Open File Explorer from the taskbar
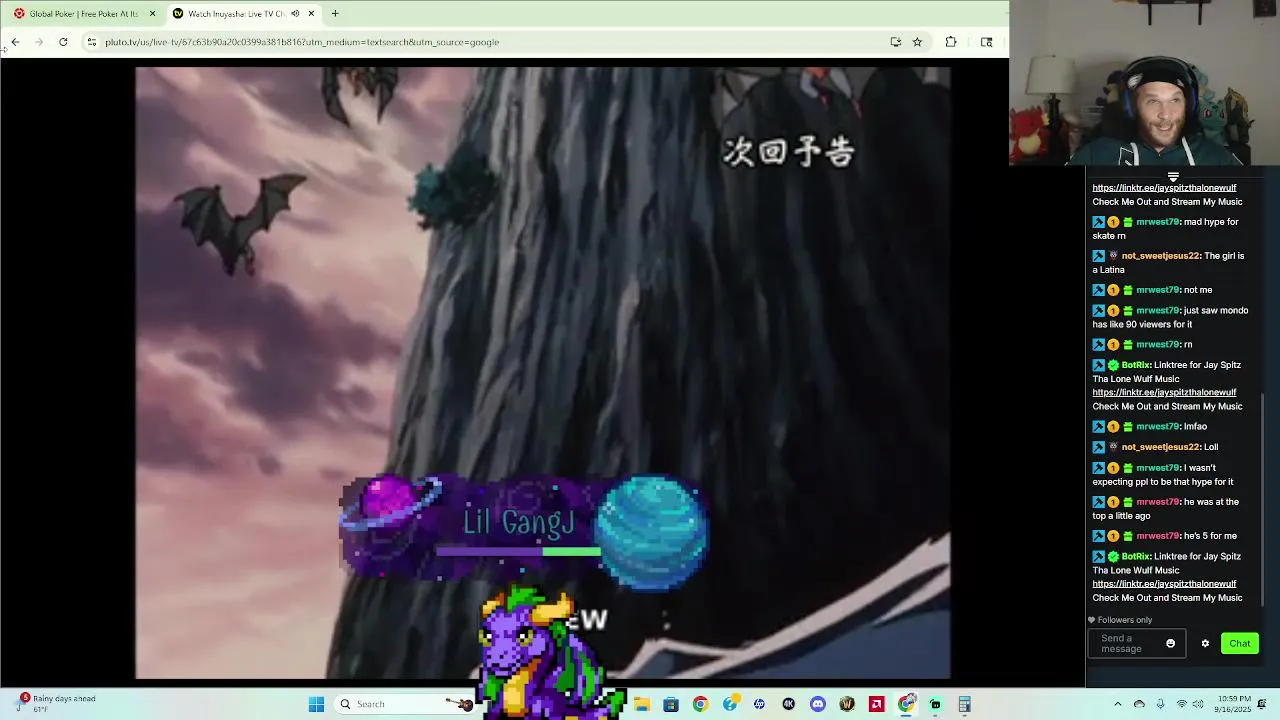This screenshot has width=1280, height=720. tap(642, 704)
